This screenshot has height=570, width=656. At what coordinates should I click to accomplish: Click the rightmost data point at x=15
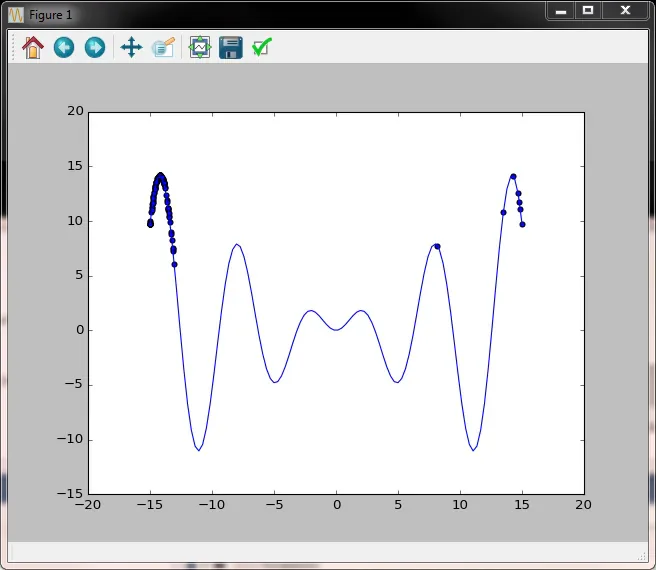(x=522, y=225)
